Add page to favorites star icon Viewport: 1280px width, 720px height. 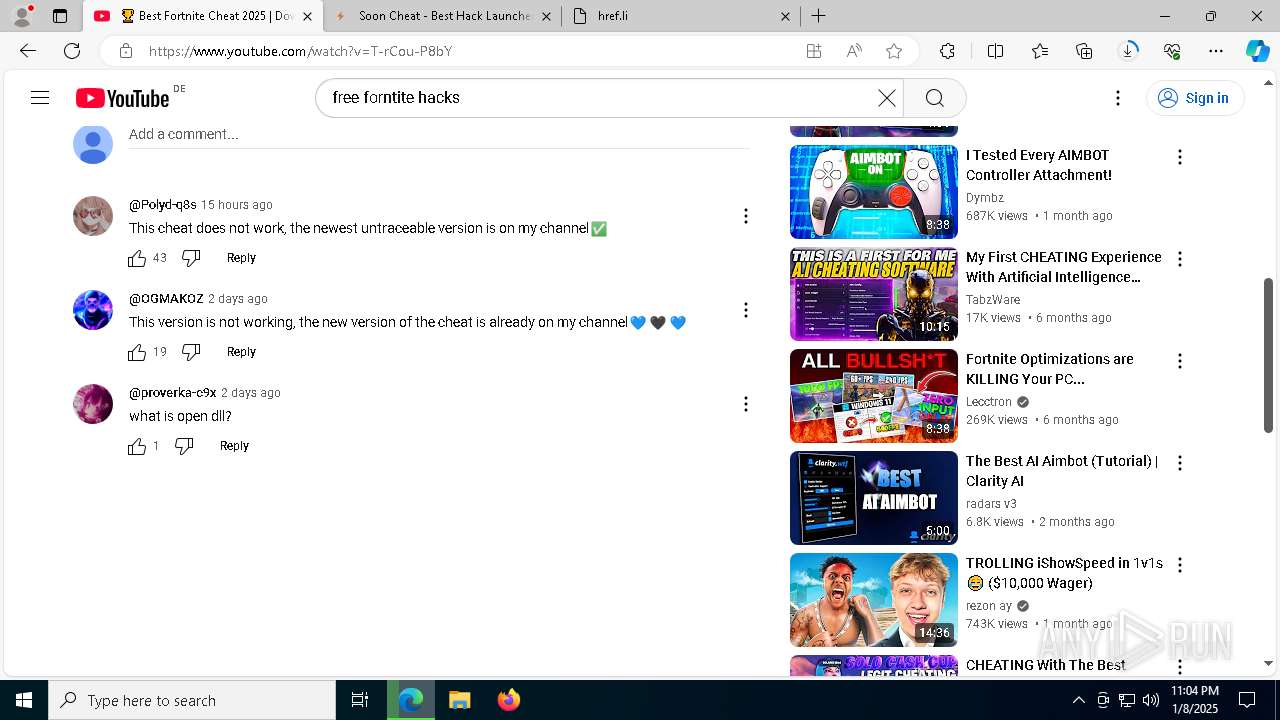point(894,51)
